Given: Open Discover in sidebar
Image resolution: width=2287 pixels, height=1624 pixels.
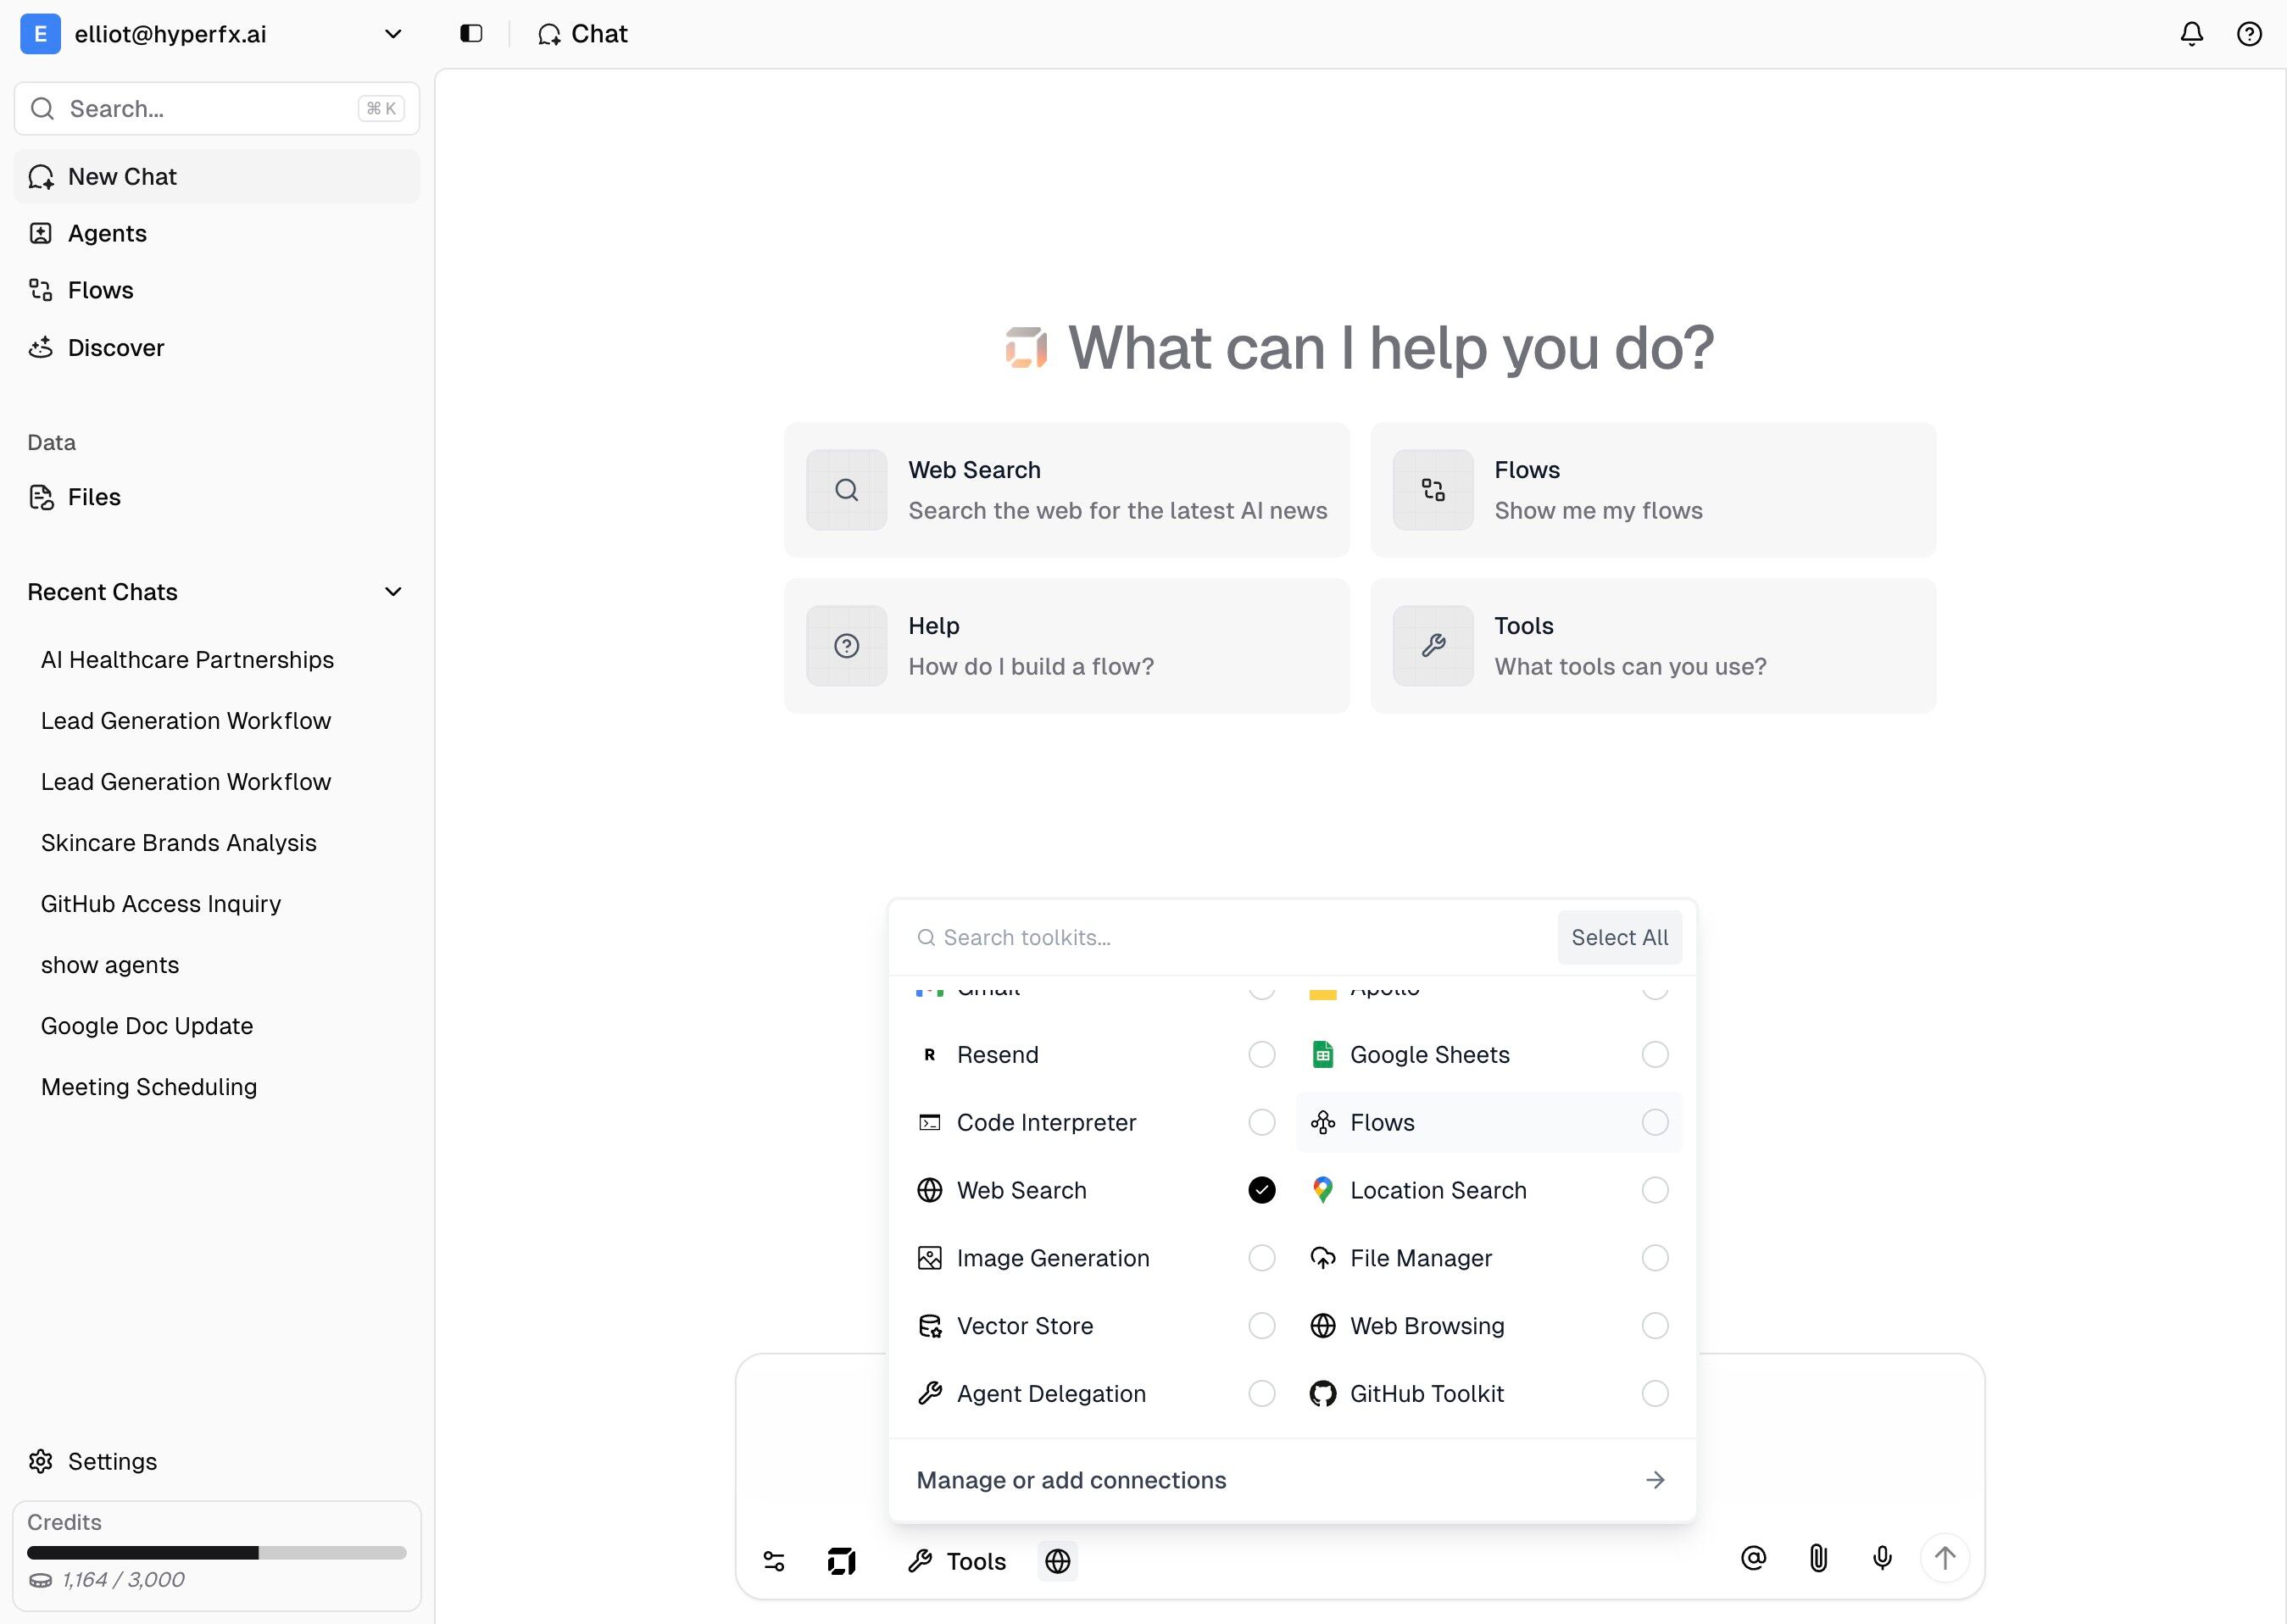Looking at the screenshot, I should pos(116,348).
